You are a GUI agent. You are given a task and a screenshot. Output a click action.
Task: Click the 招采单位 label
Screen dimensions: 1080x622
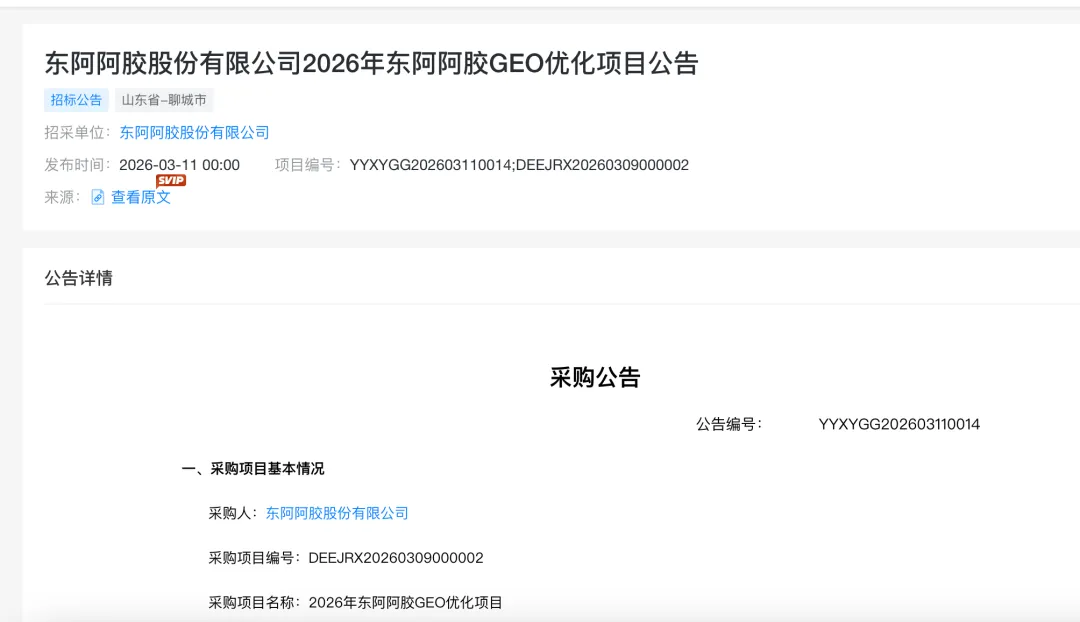click(77, 132)
